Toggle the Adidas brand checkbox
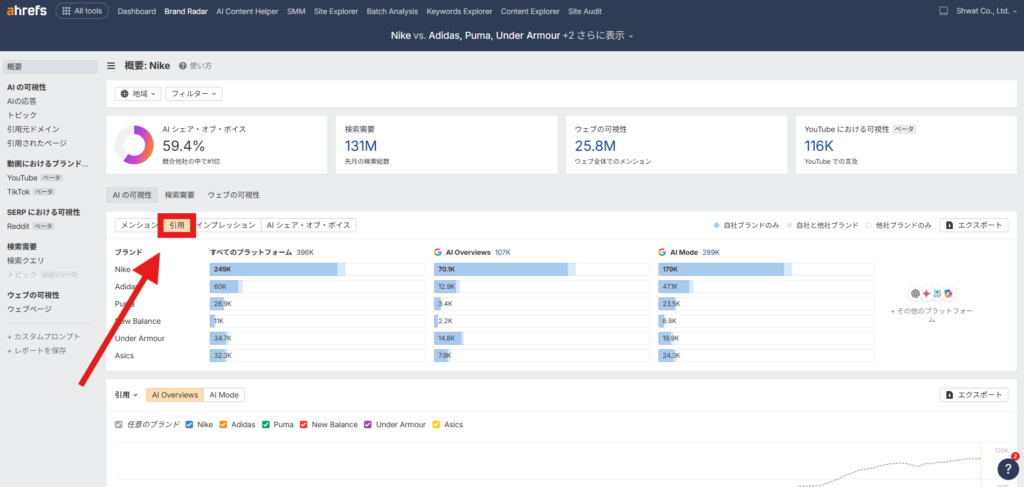1024x487 pixels. (226, 424)
